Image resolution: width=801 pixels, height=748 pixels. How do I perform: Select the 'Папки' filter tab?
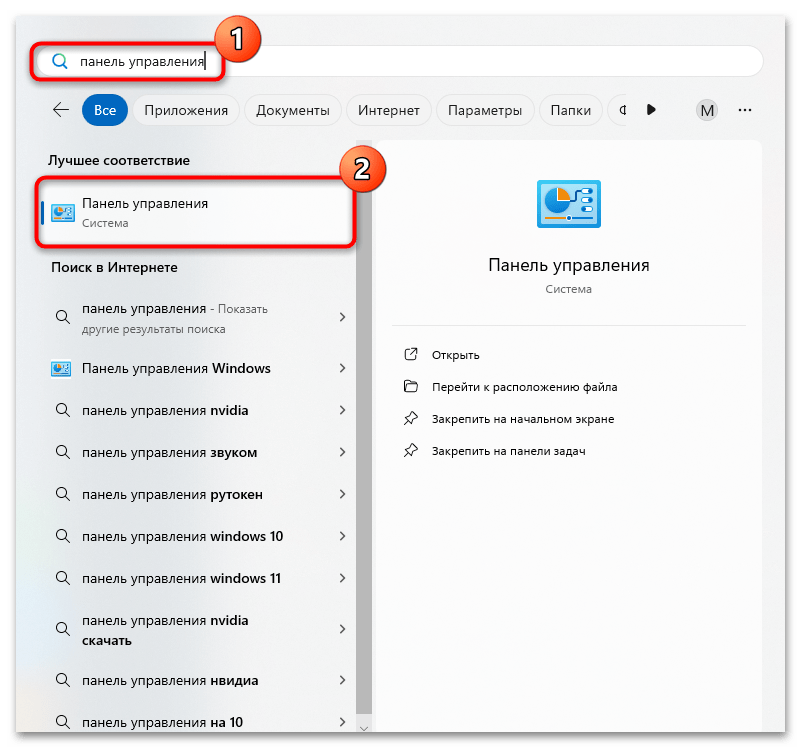(x=571, y=110)
